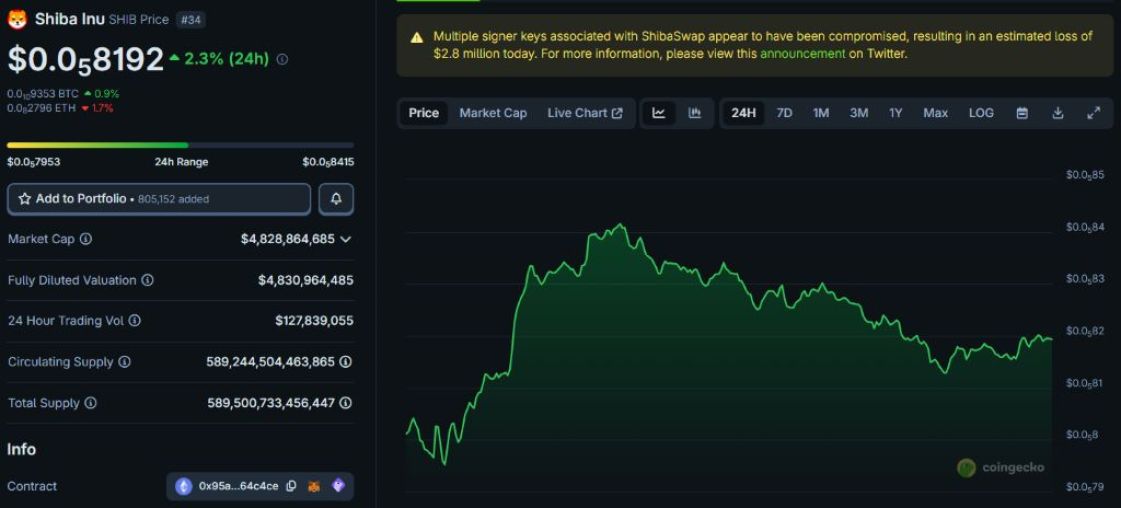Download chart data icon
The height and width of the screenshot is (508, 1121).
tap(1058, 113)
